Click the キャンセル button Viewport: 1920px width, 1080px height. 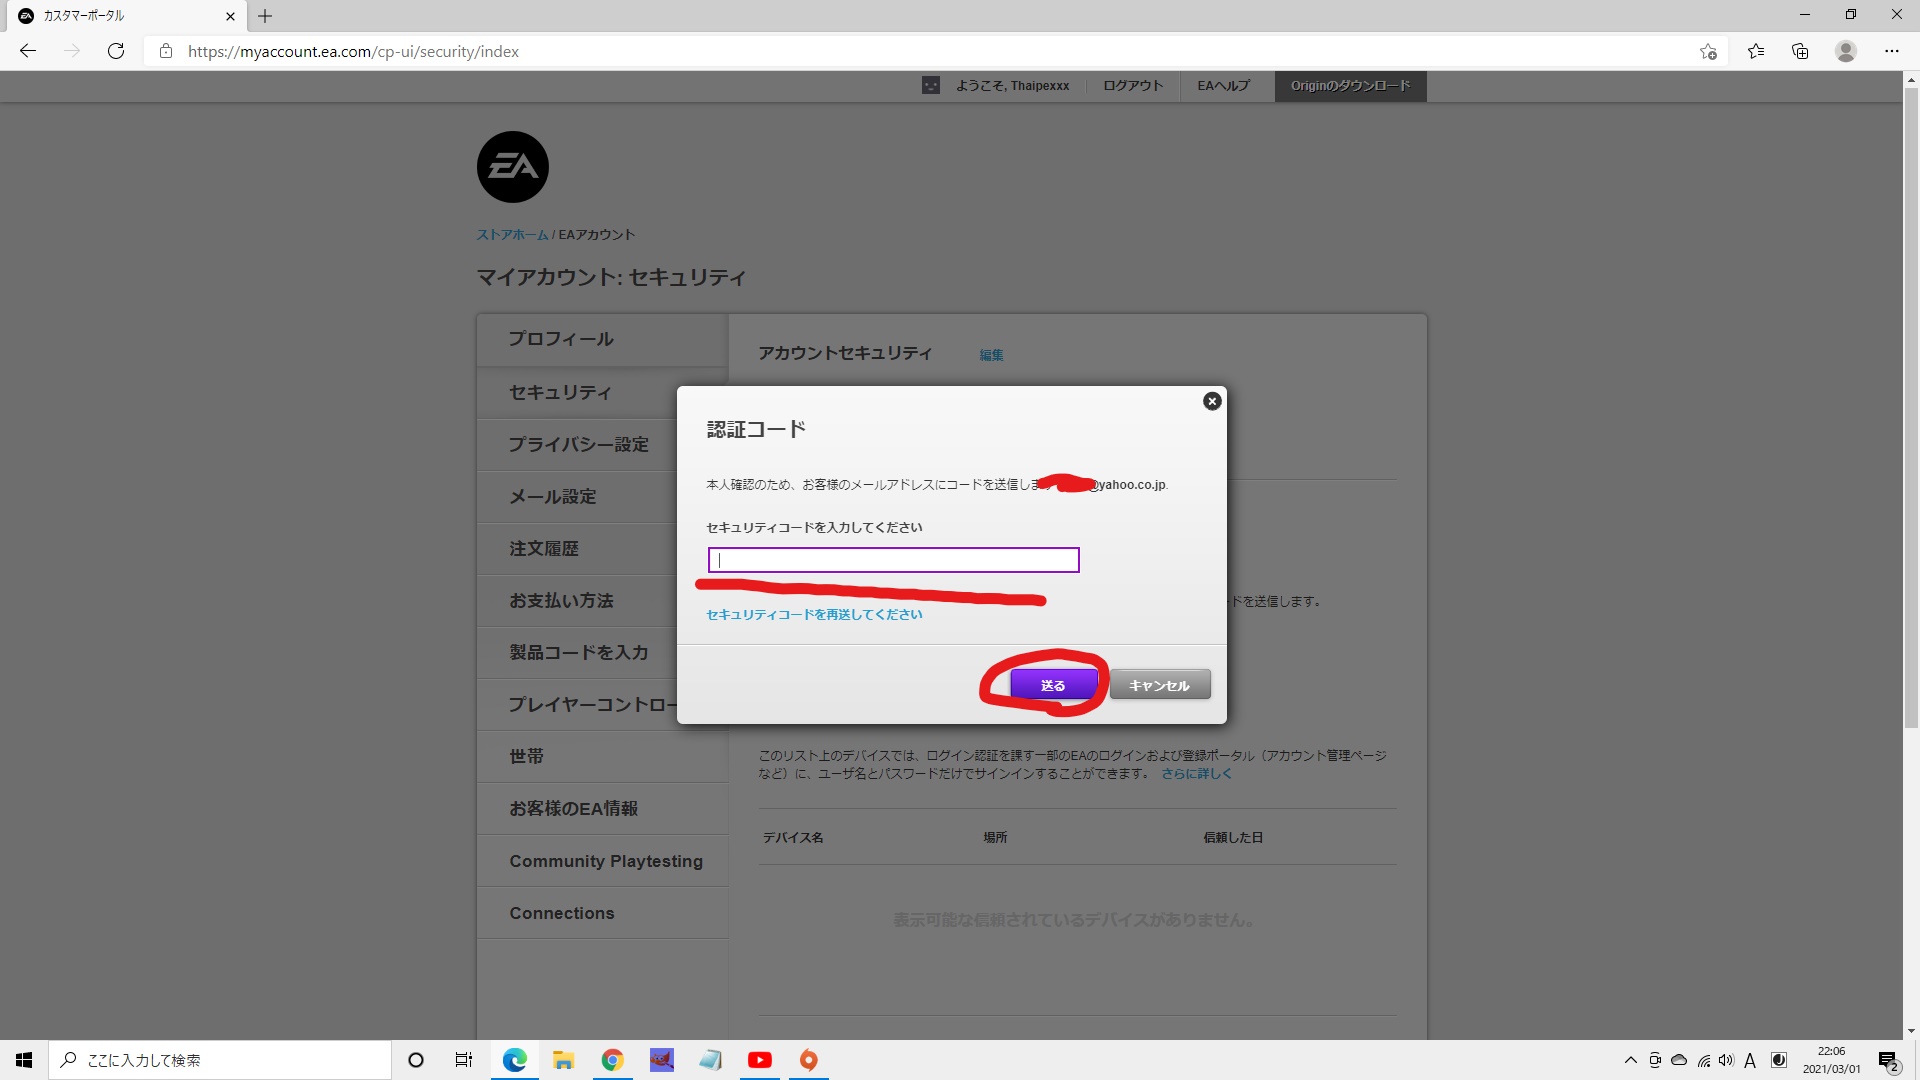(1160, 685)
